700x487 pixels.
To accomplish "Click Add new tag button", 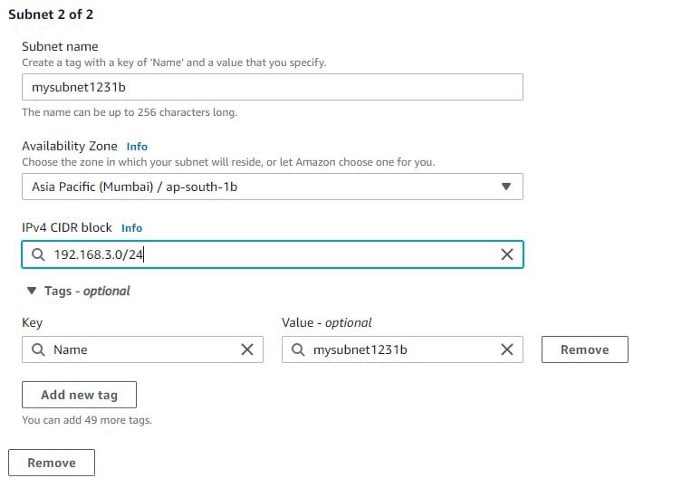I will click(x=79, y=395).
